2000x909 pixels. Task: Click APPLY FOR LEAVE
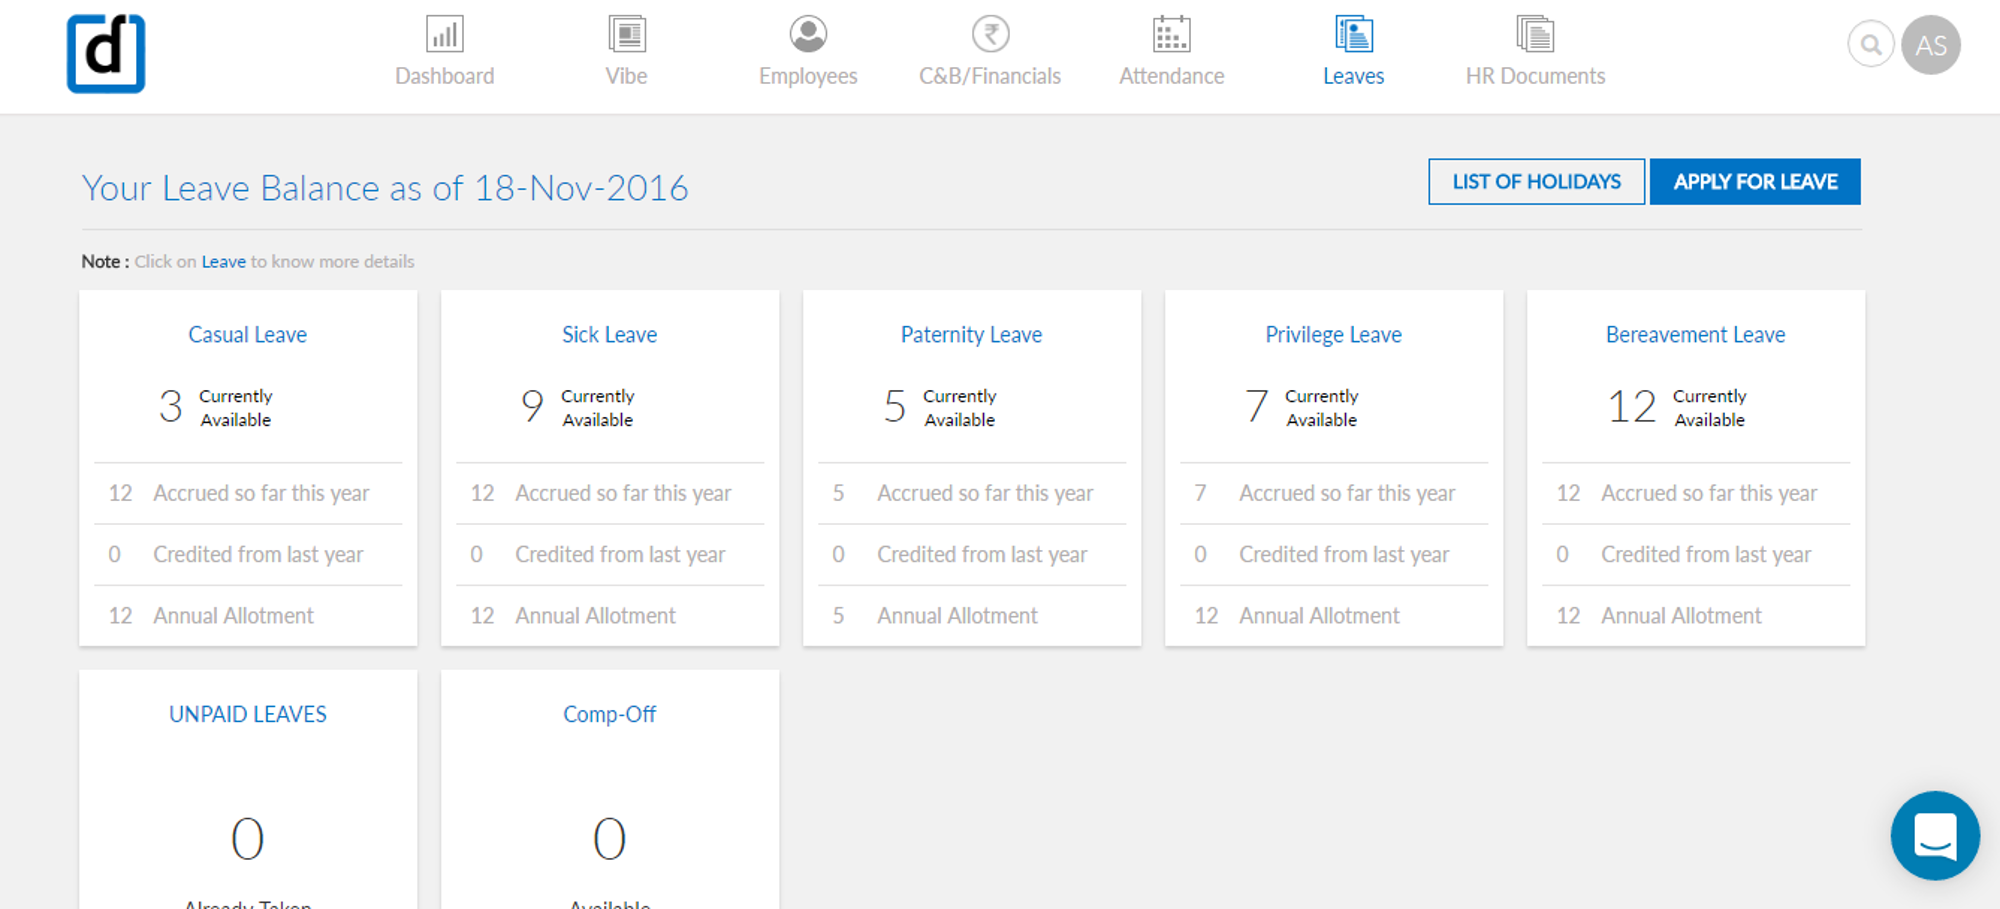pyautogui.click(x=1755, y=181)
